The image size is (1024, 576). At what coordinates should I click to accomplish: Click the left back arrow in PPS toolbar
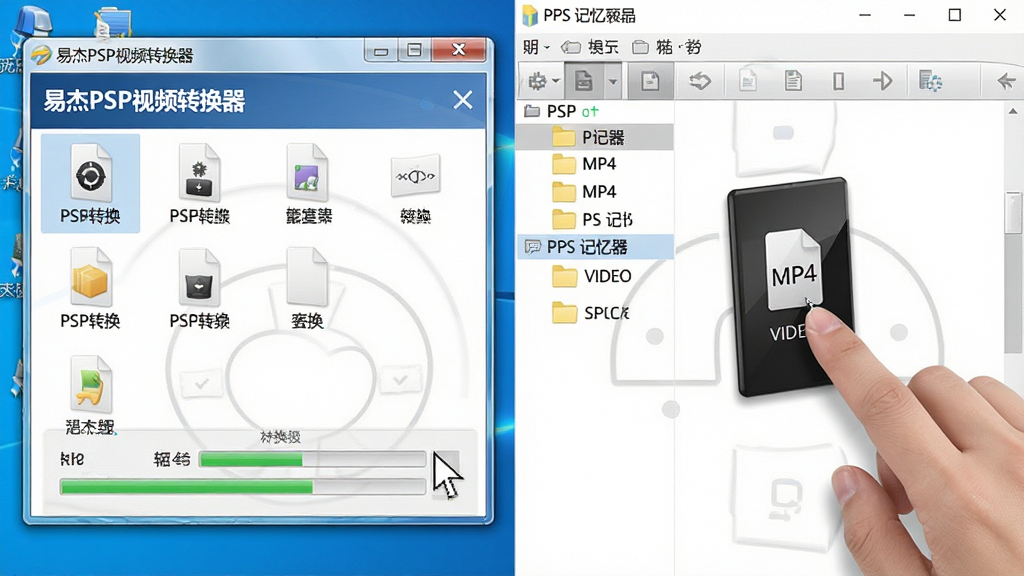click(1006, 81)
